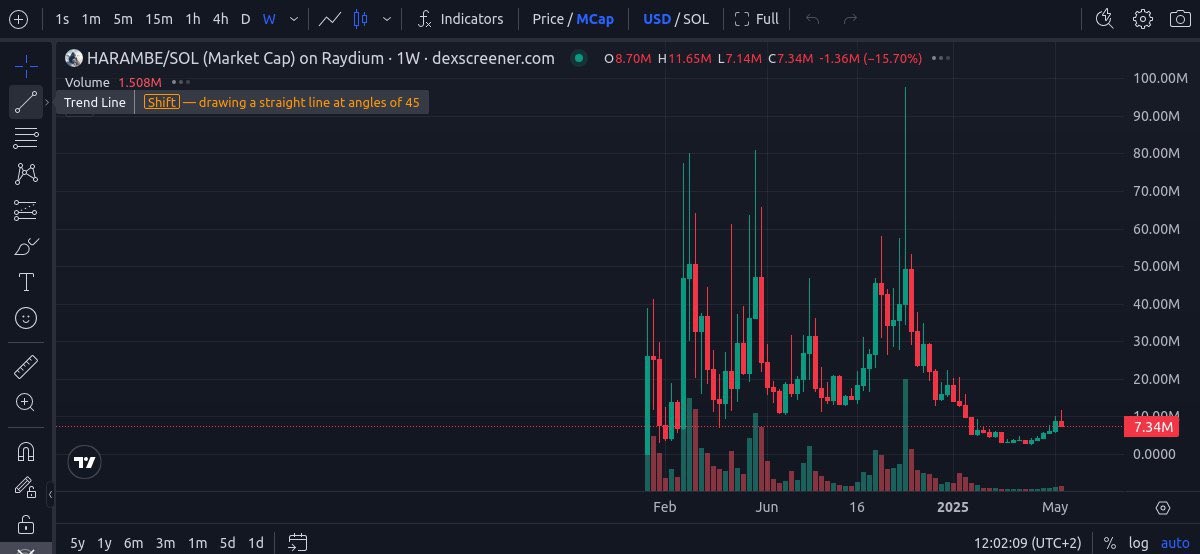Select the 4h timeframe
Screen dimensions: 1200x554
click(221, 19)
